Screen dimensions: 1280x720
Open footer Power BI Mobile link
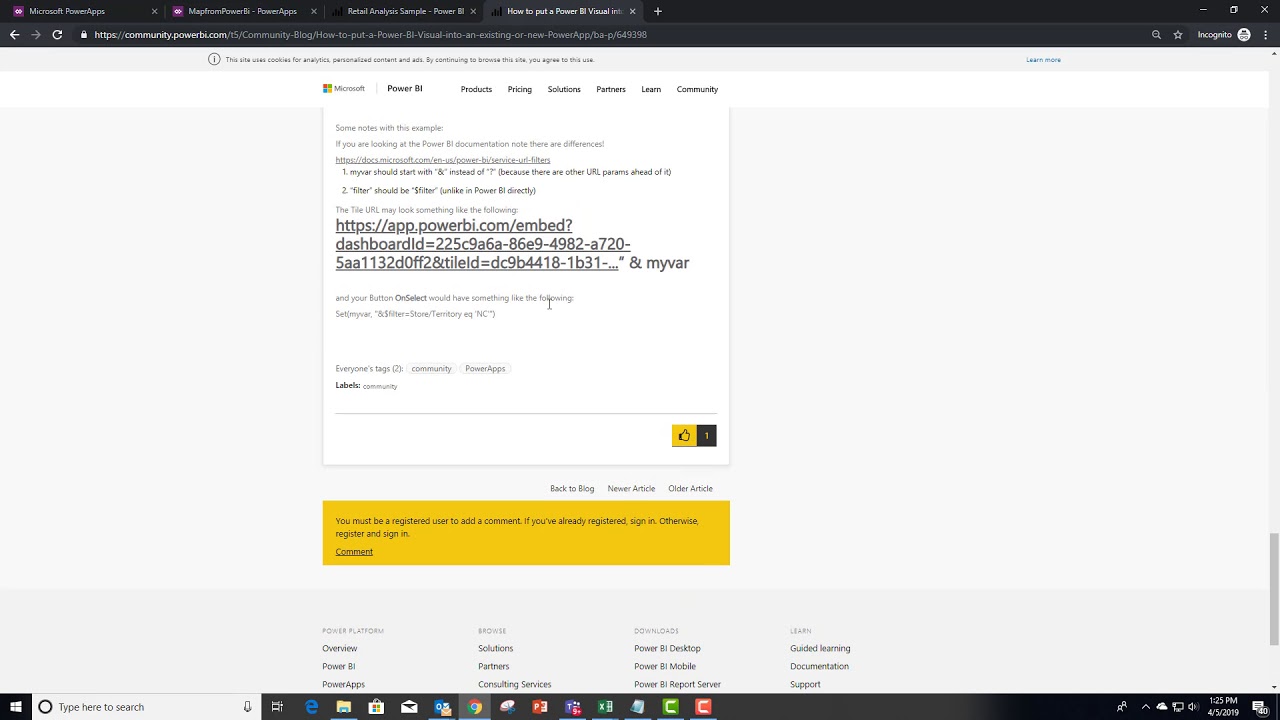pos(665,666)
